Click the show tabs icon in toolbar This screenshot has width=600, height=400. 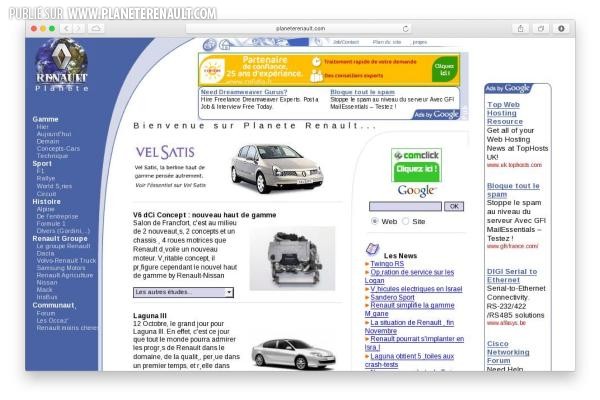pyautogui.click(x=541, y=29)
